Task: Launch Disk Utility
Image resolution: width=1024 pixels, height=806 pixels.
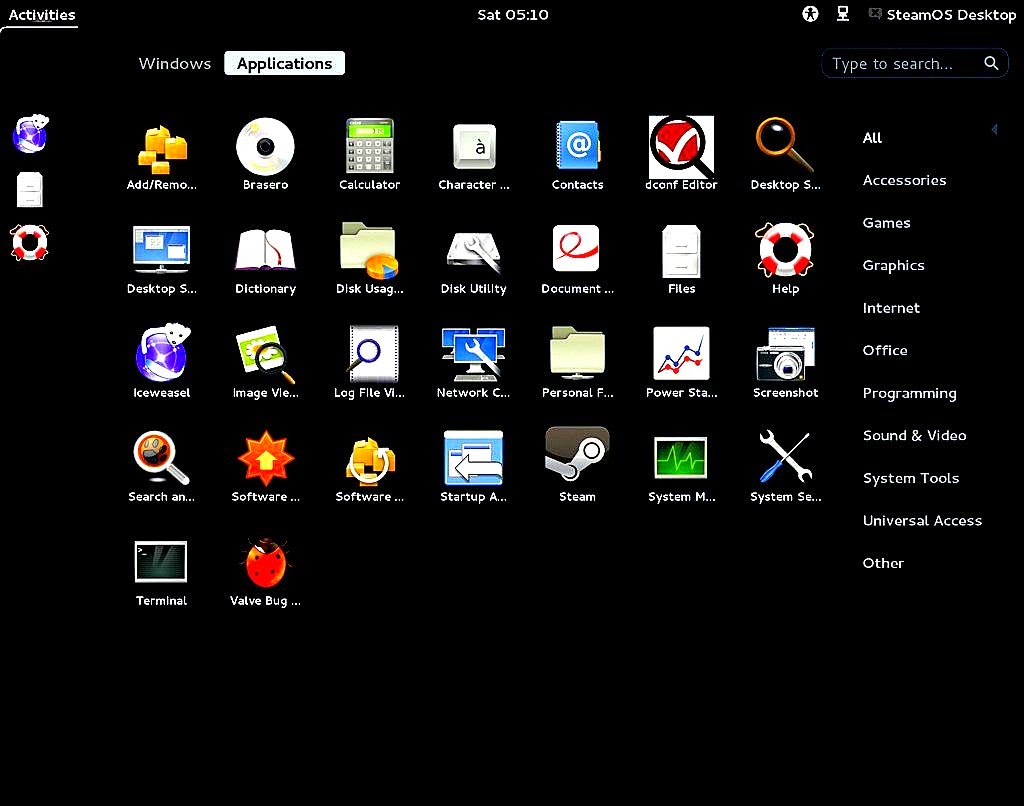Action: [473, 253]
